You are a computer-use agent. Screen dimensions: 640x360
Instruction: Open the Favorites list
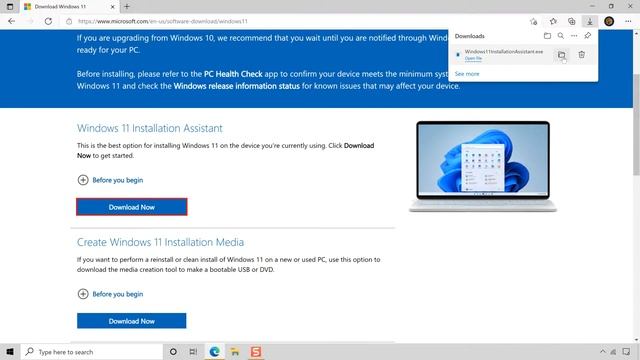pos(553,21)
